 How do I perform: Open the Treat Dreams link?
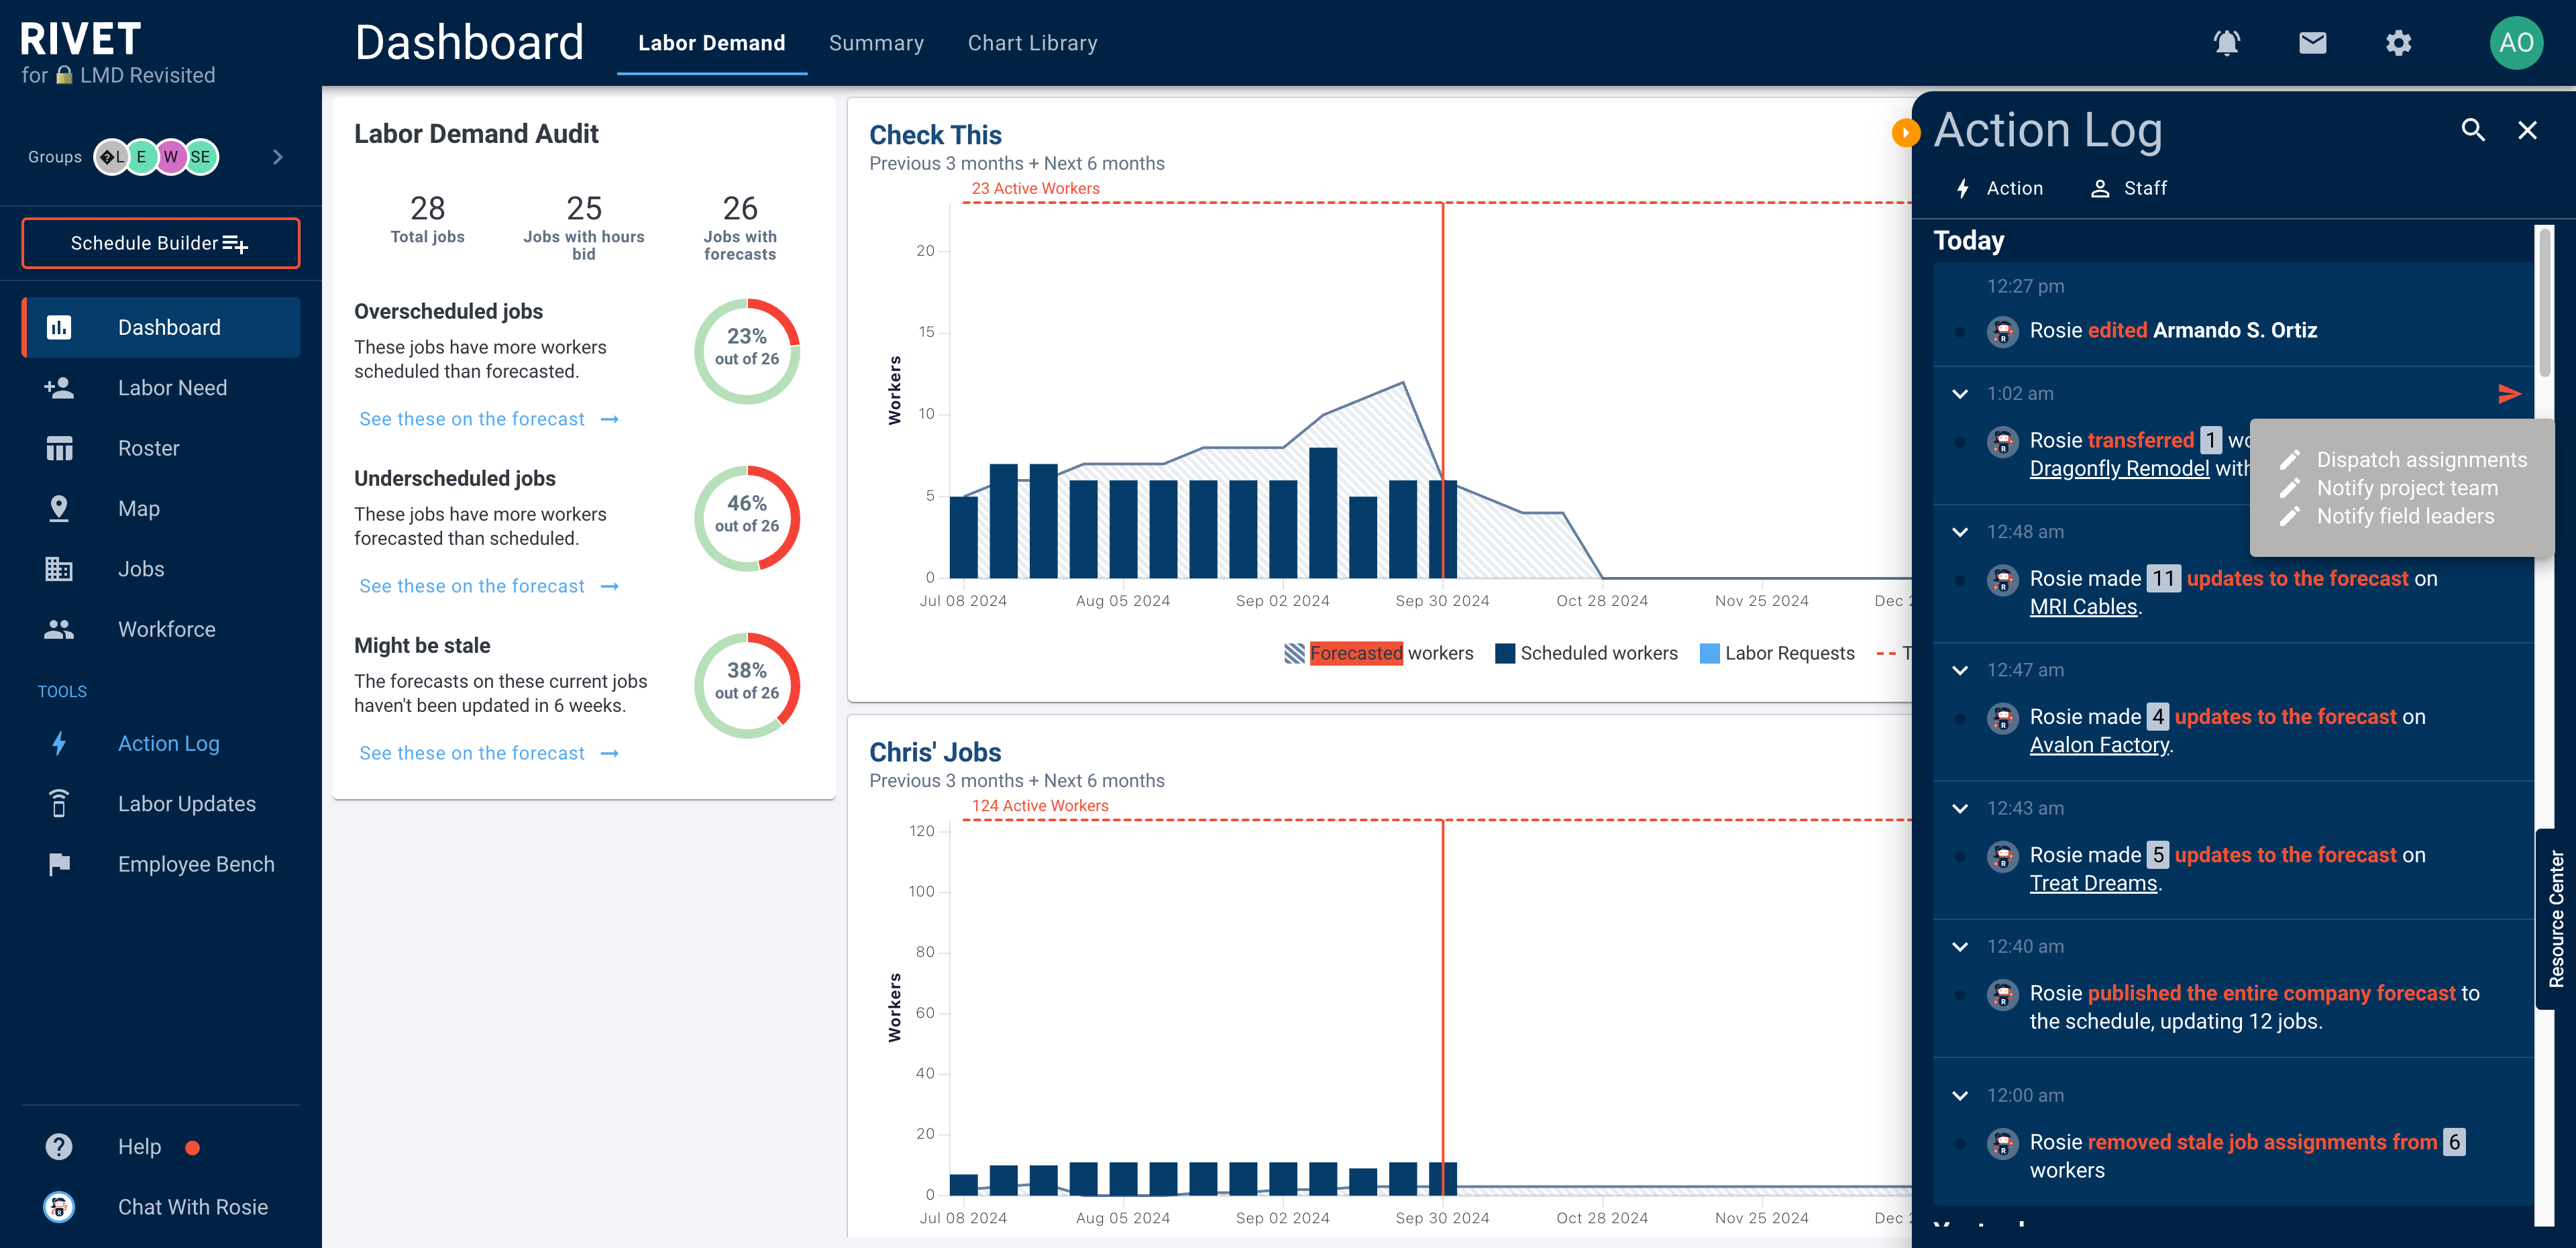[2093, 882]
